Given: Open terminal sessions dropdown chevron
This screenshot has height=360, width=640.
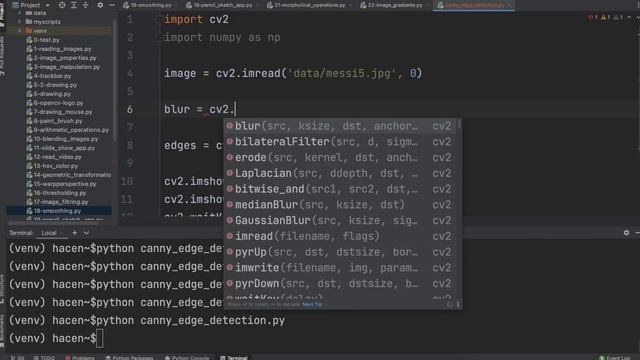Looking at the screenshot, I should [x=86, y=233].
